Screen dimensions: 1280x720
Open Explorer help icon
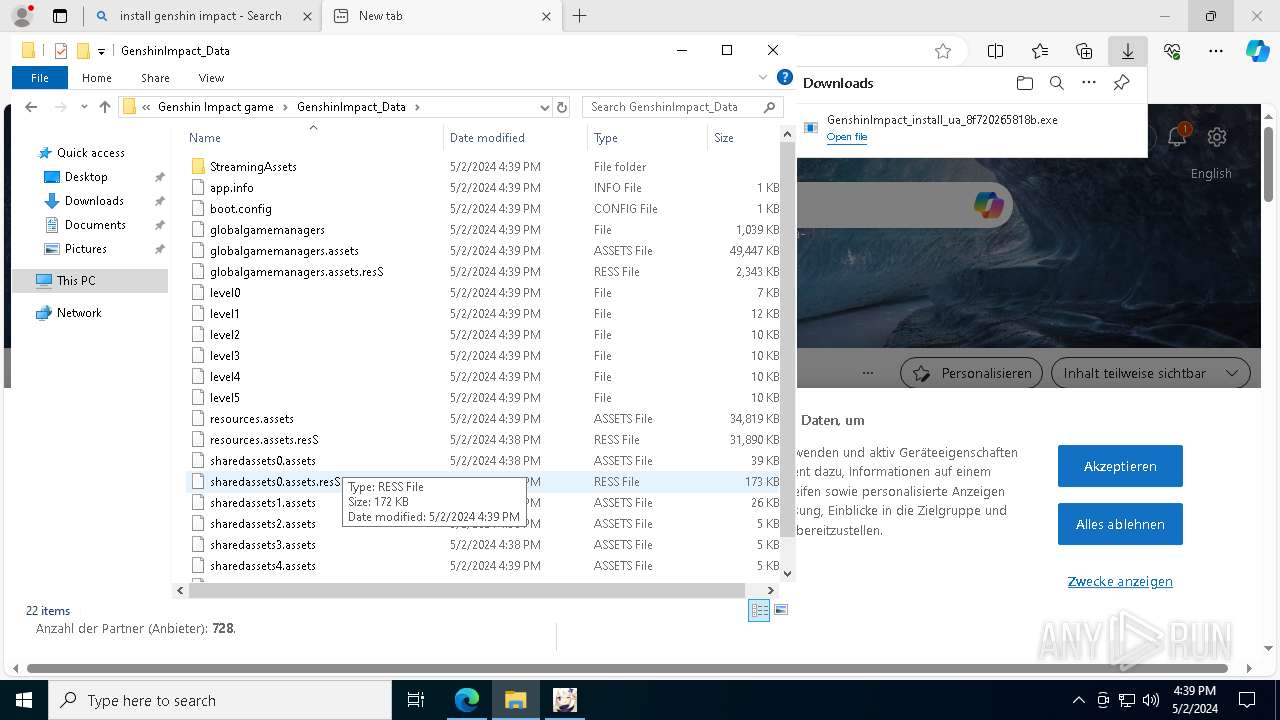click(785, 78)
